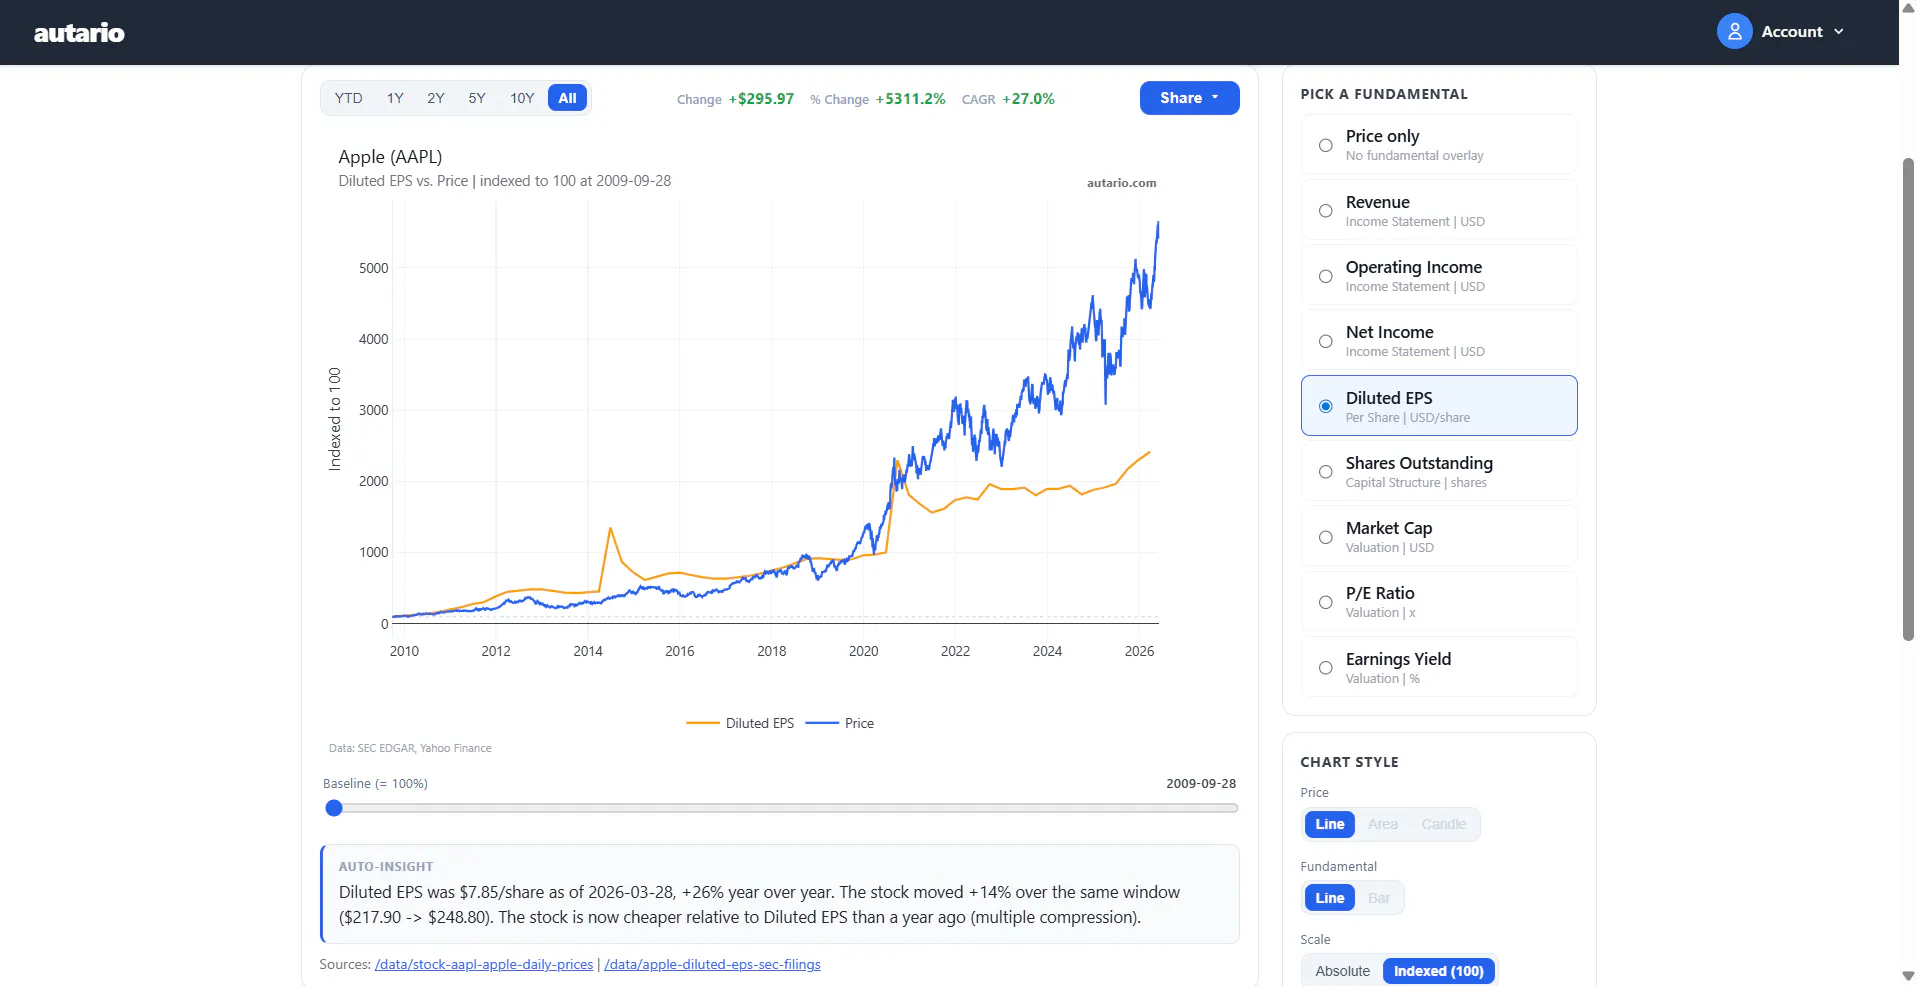Choose the Revenue fundamental
The height and width of the screenshot is (986, 1917).
(1439, 210)
